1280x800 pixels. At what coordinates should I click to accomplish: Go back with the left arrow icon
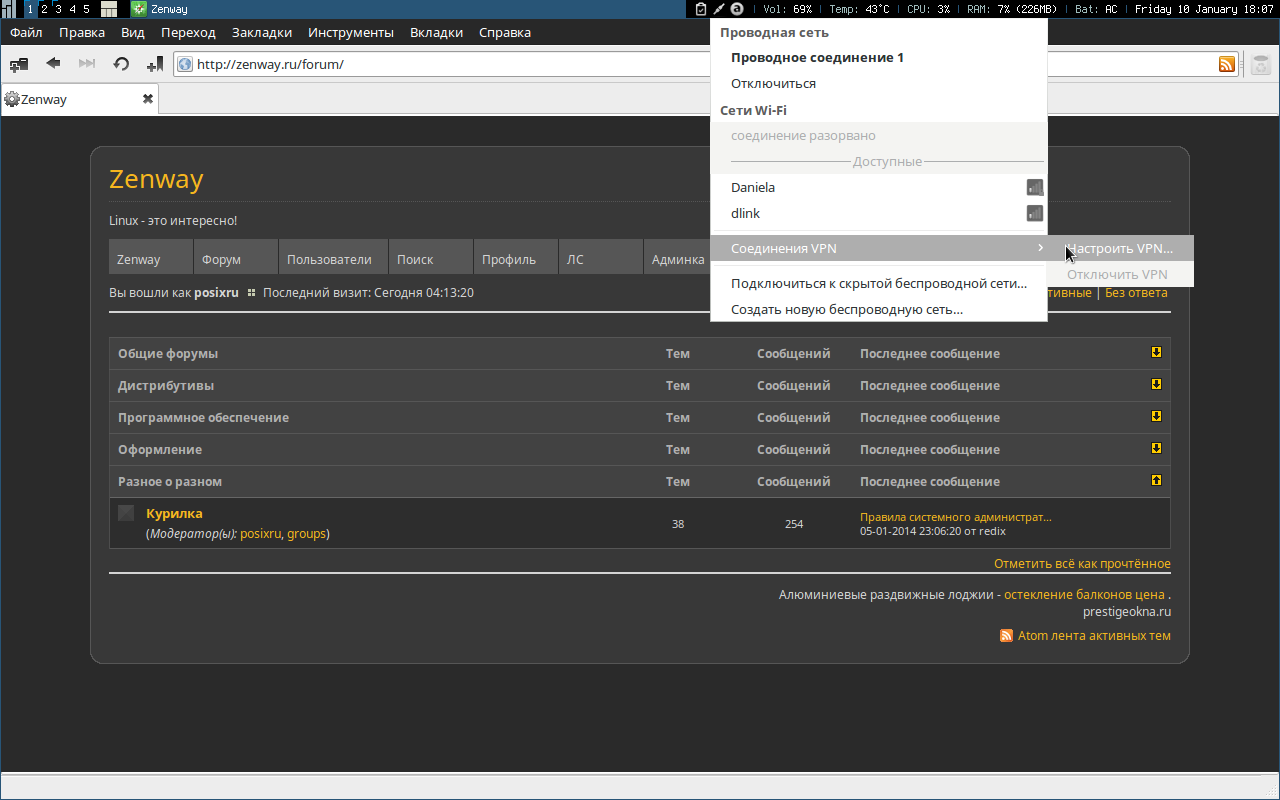[53, 63]
